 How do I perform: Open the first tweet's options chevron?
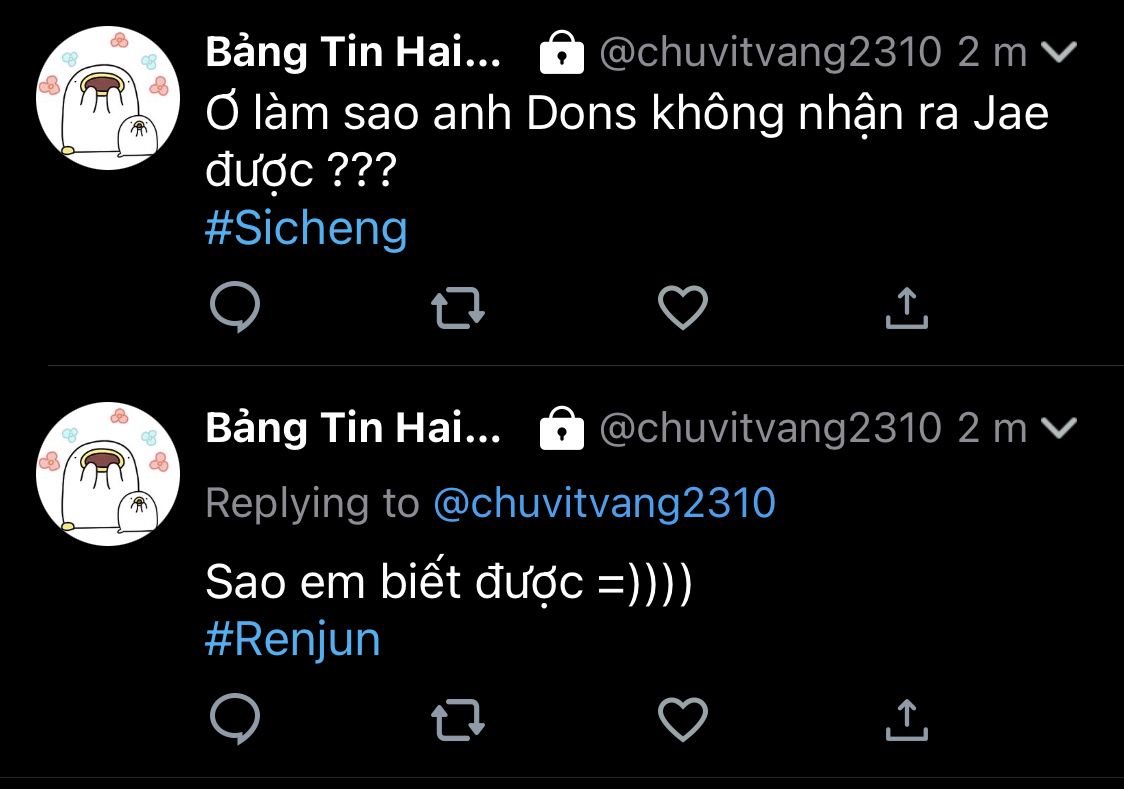click(1057, 53)
